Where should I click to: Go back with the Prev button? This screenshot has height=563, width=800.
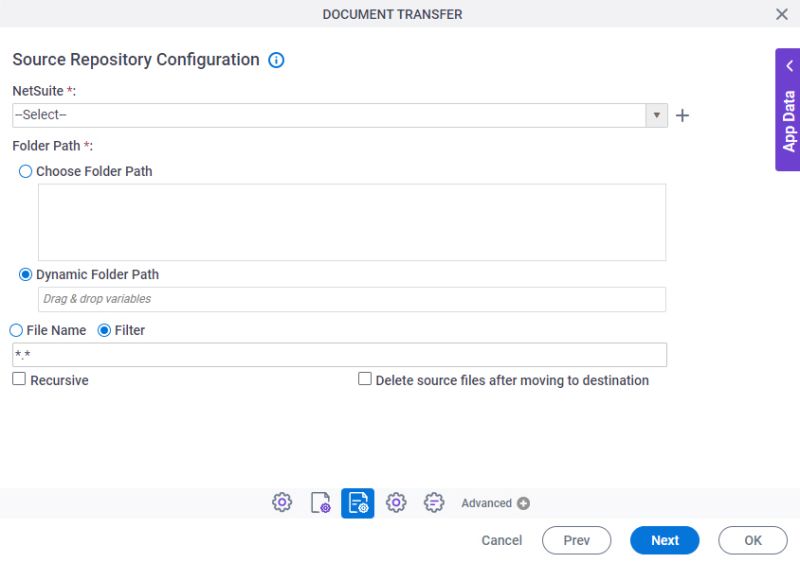click(x=577, y=540)
